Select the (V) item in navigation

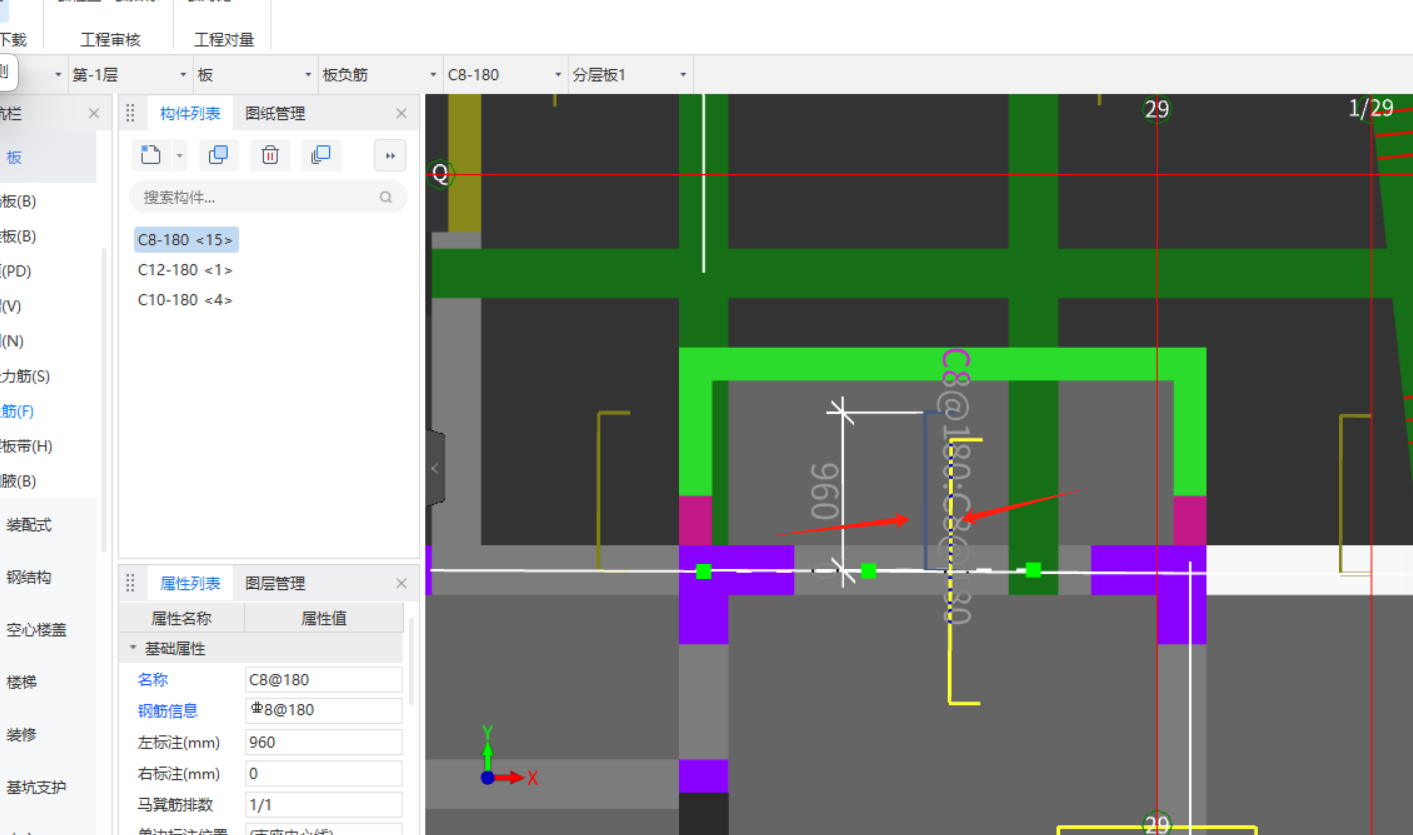11,306
